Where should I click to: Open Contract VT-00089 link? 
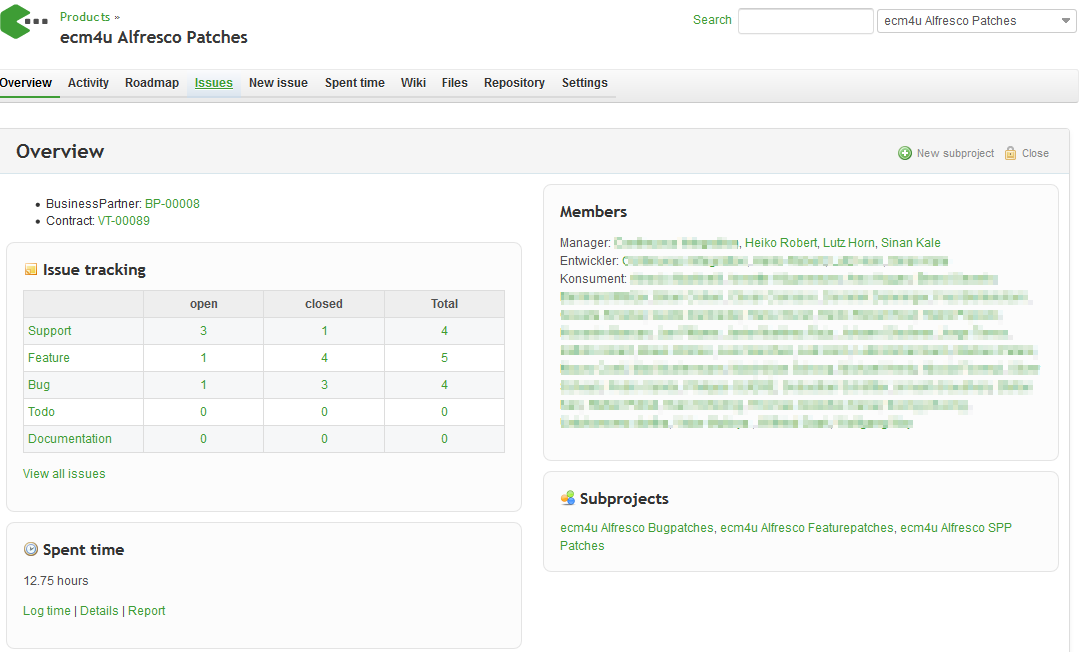click(x=124, y=221)
